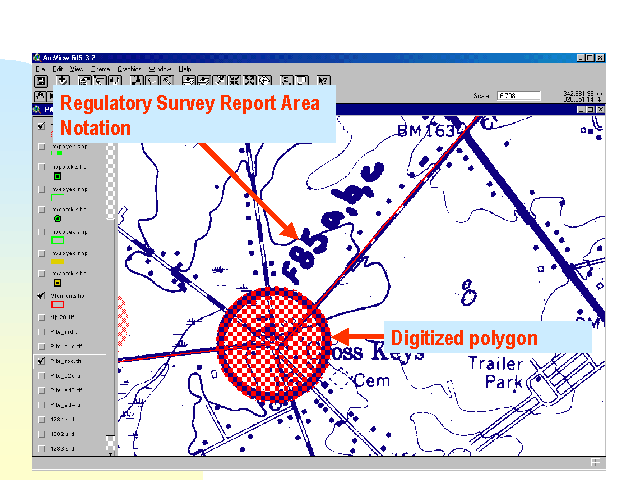Enable the theme with yellow bar symbol
Viewport: 640px width, 480px height.
click(x=41, y=252)
